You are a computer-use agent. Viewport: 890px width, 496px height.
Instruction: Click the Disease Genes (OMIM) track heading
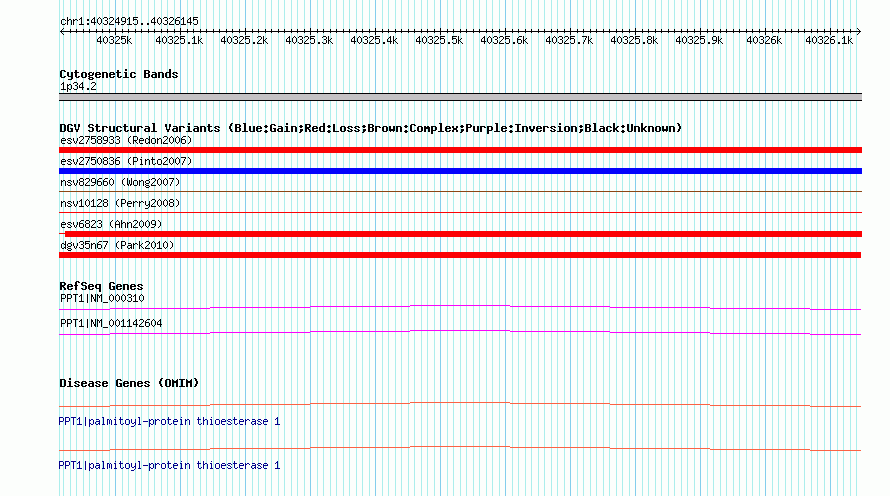tap(129, 384)
